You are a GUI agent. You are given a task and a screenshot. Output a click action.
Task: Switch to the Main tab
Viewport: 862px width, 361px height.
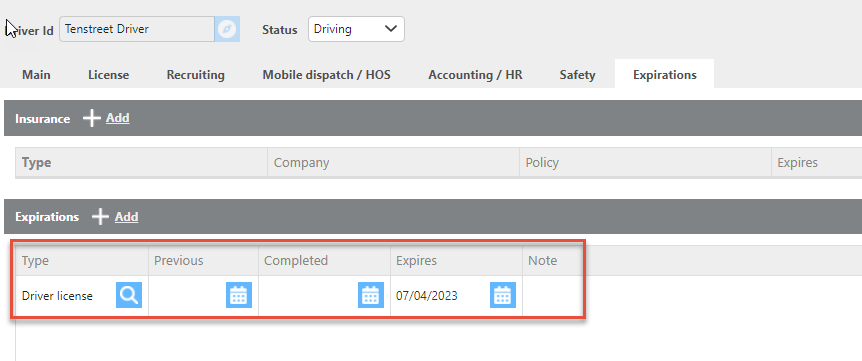tap(36, 75)
